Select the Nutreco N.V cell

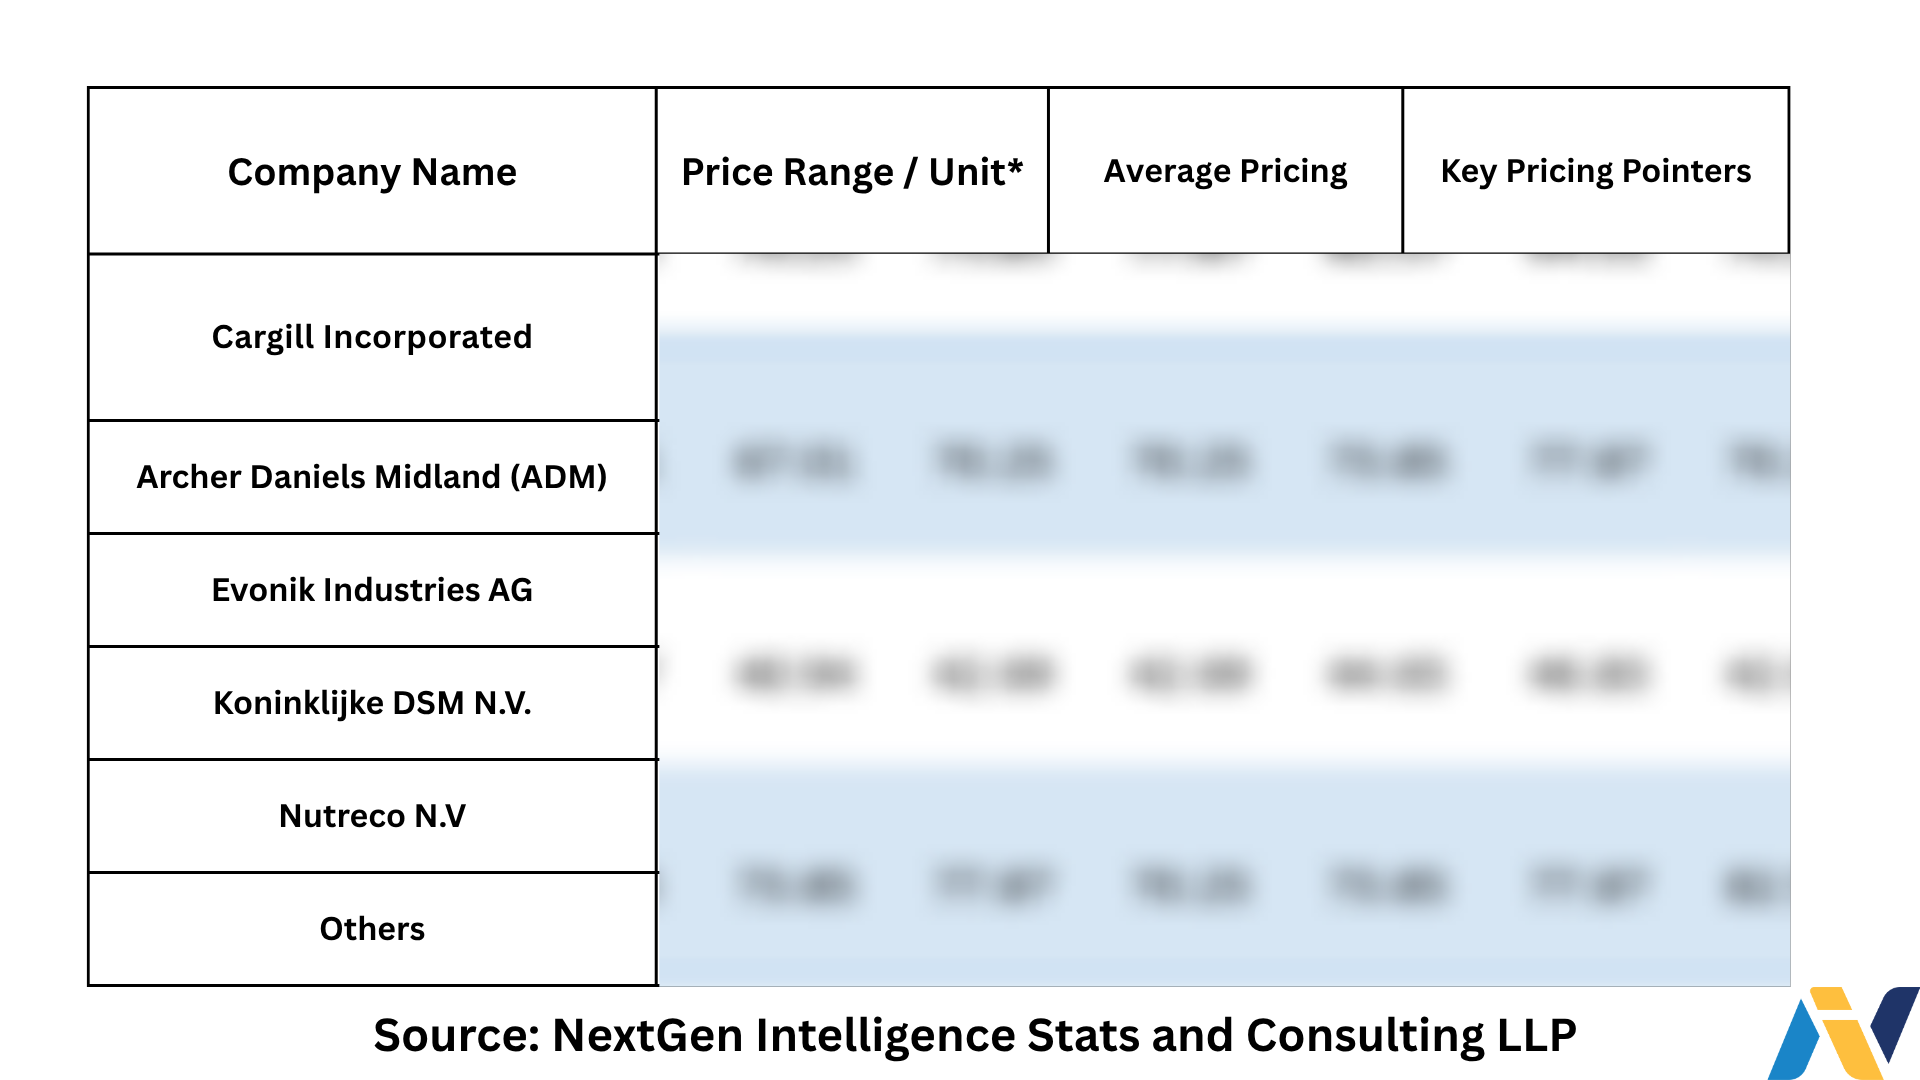click(x=372, y=816)
